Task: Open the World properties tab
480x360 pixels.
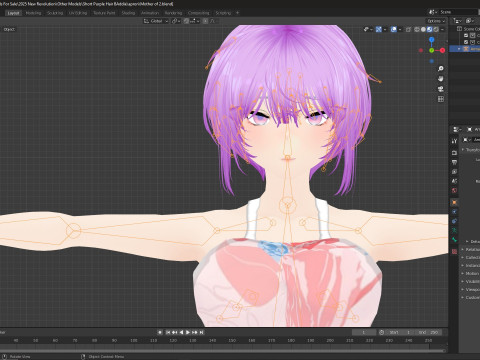Action: (x=454, y=191)
